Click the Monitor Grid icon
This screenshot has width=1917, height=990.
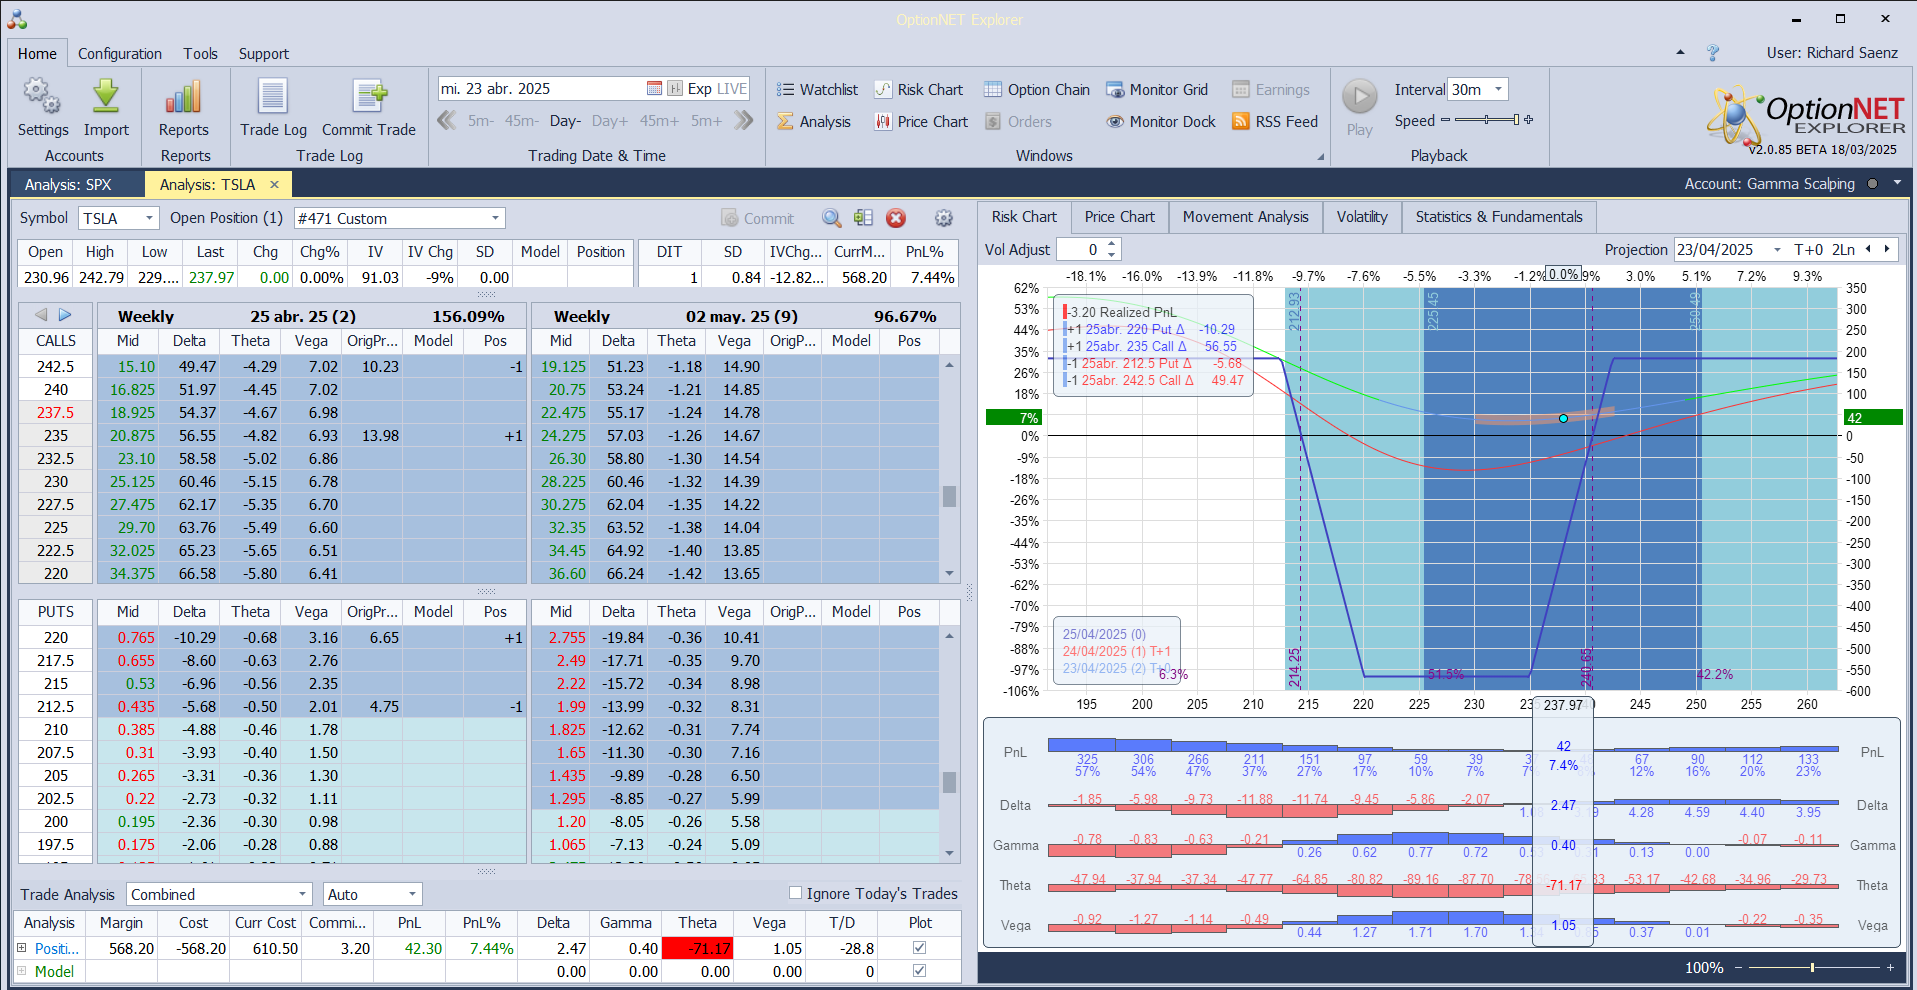pos(1115,90)
